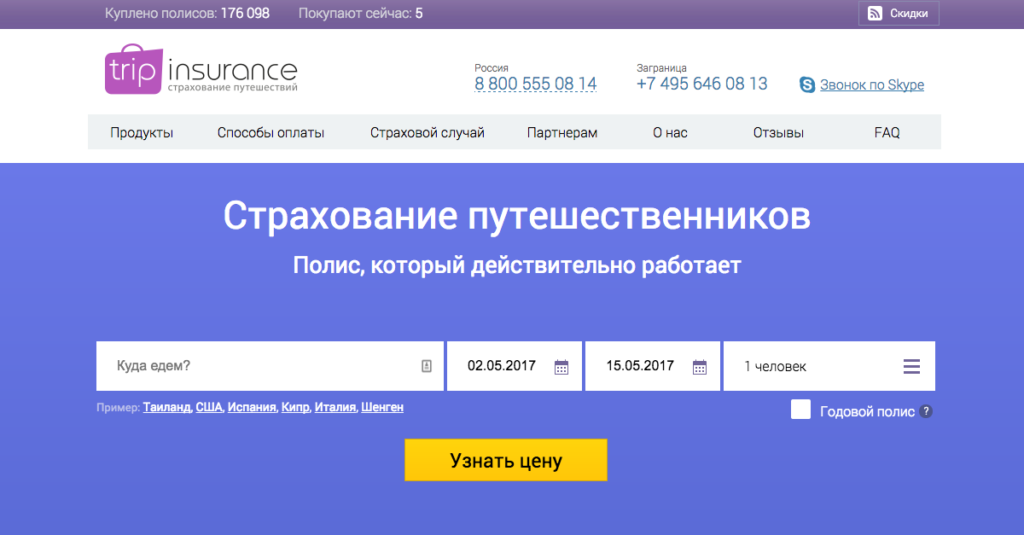Choose the Таиланд example link
The image size is (1024, 535).
(166, 407)
